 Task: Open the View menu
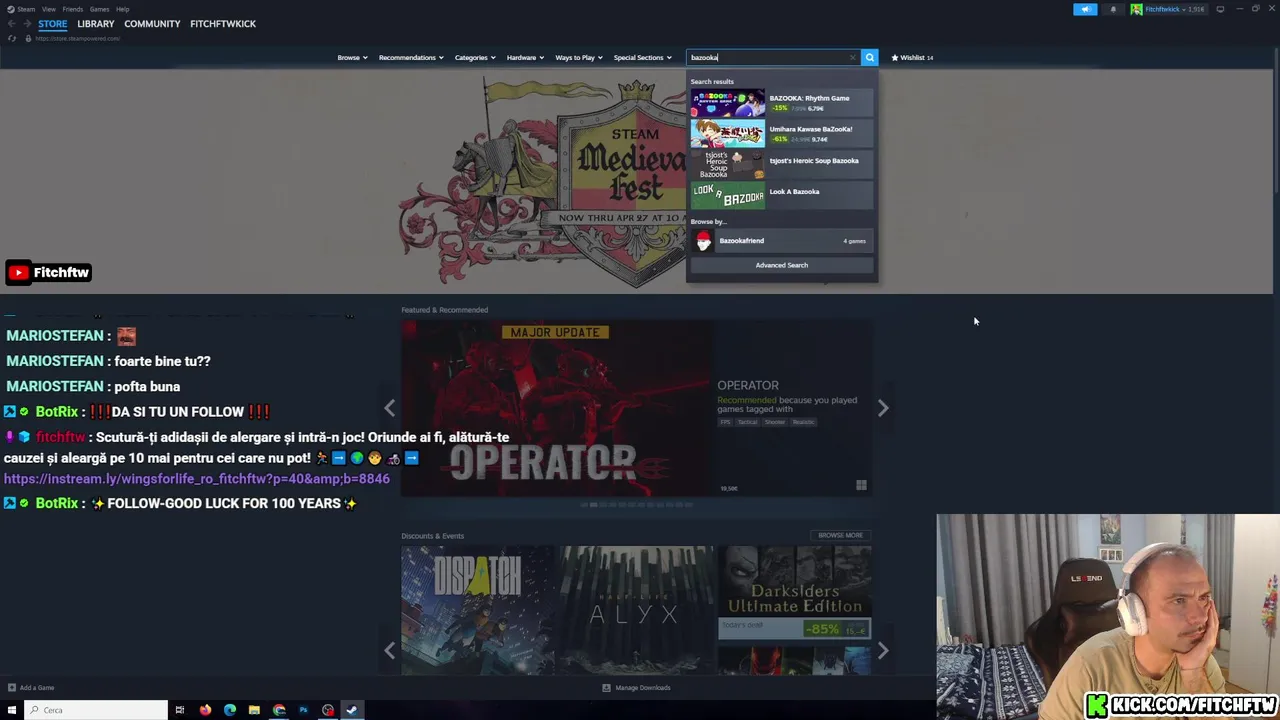point(48,9)
